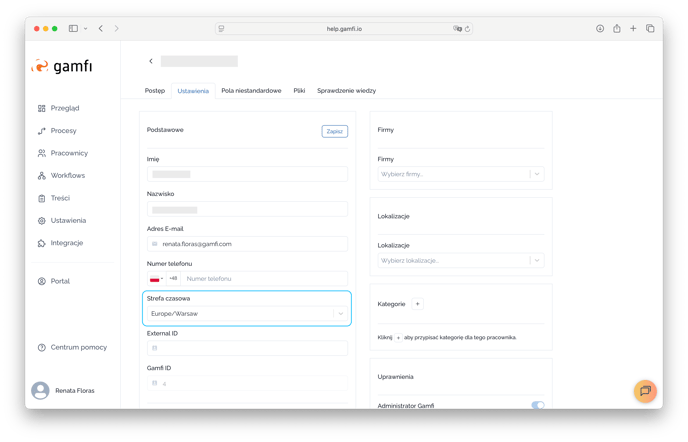
Task: Click the Treści document icon
Action: (x=42, y=198)
